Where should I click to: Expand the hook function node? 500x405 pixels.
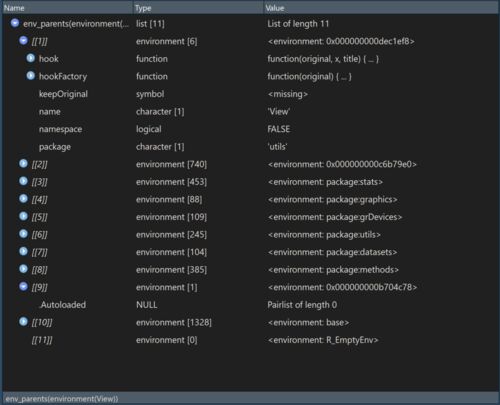tap(31, 58)
